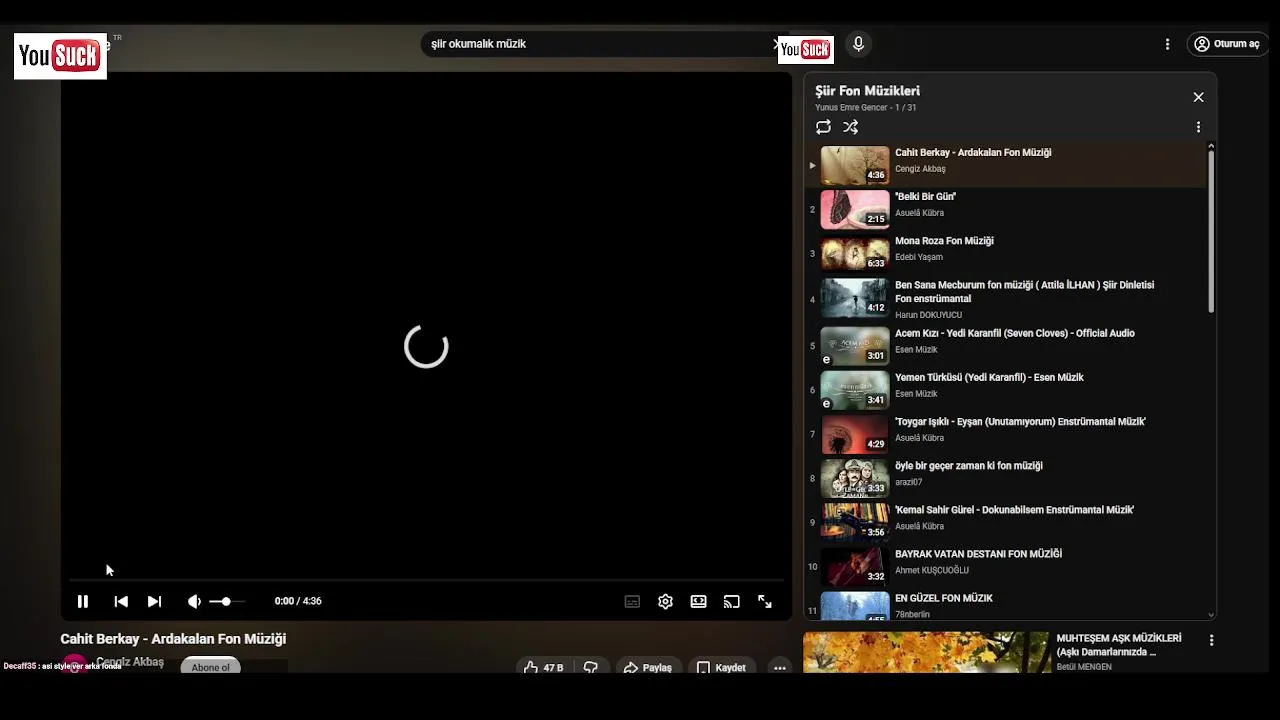This screenshot has width=1280, height=720.
Task: Switch to theater mode
Action: coord(698,601)
